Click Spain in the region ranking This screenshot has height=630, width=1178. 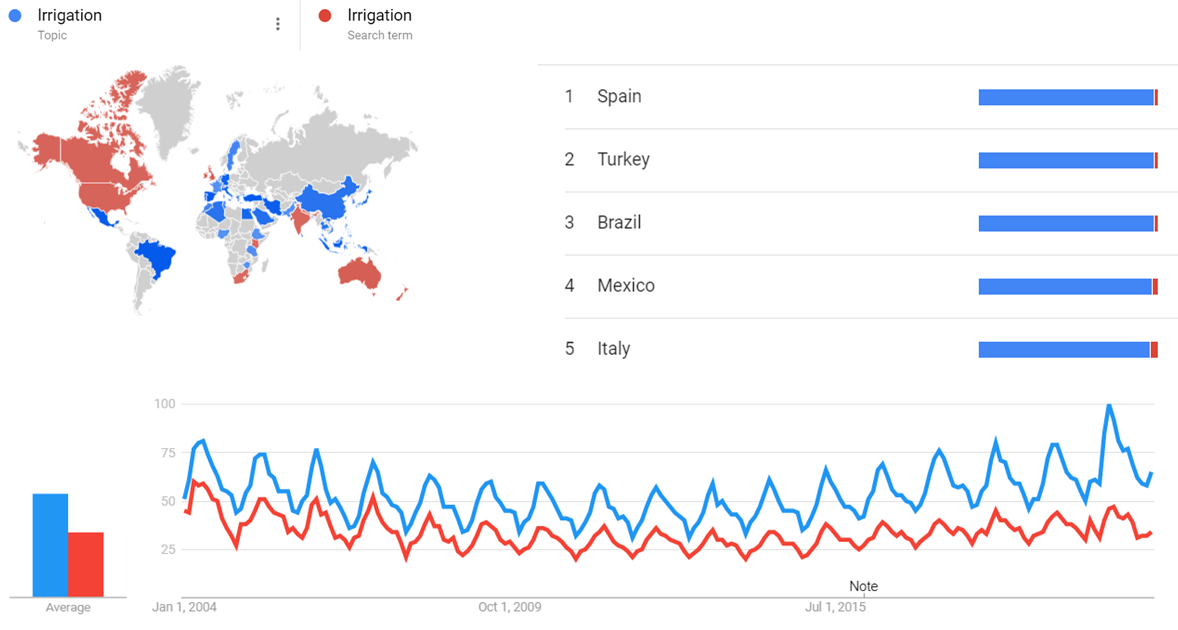pyautogui.click(x=619, y=97)
